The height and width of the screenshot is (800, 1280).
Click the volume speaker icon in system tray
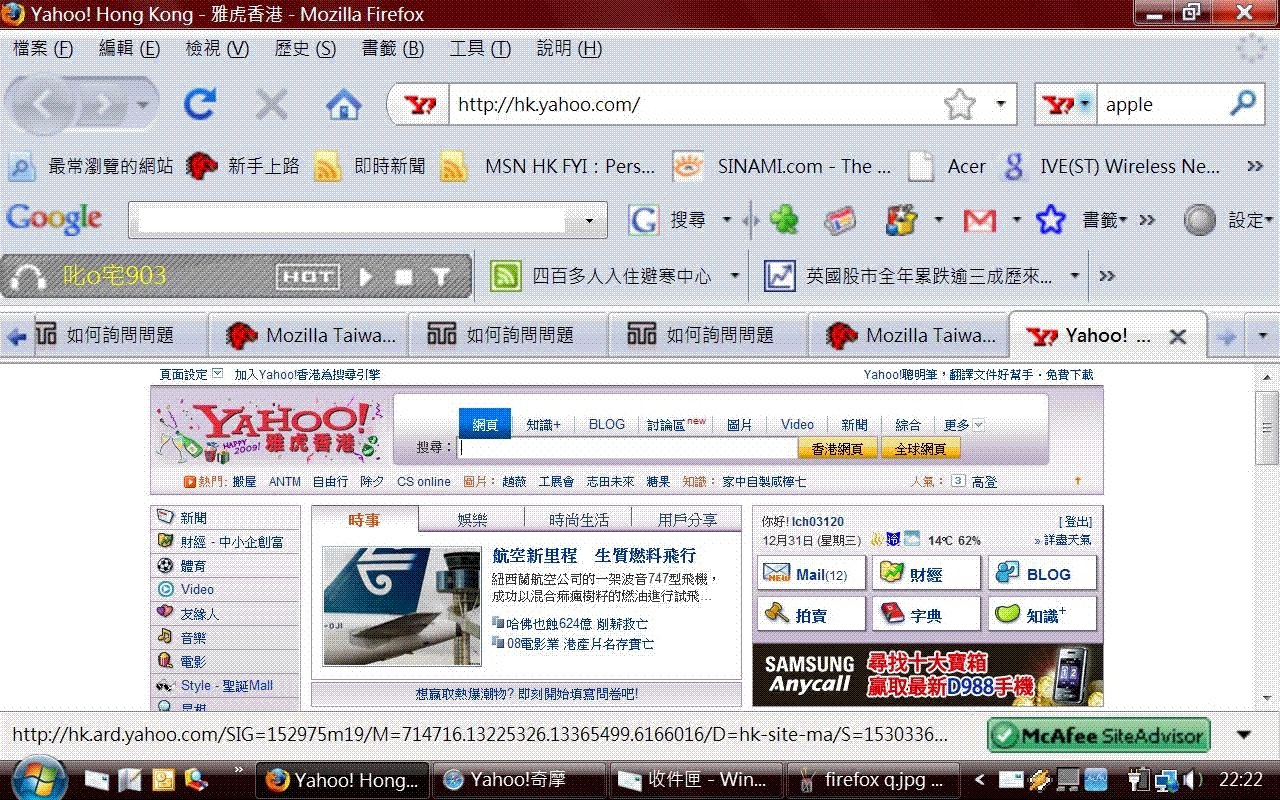tap(1192, 779)
